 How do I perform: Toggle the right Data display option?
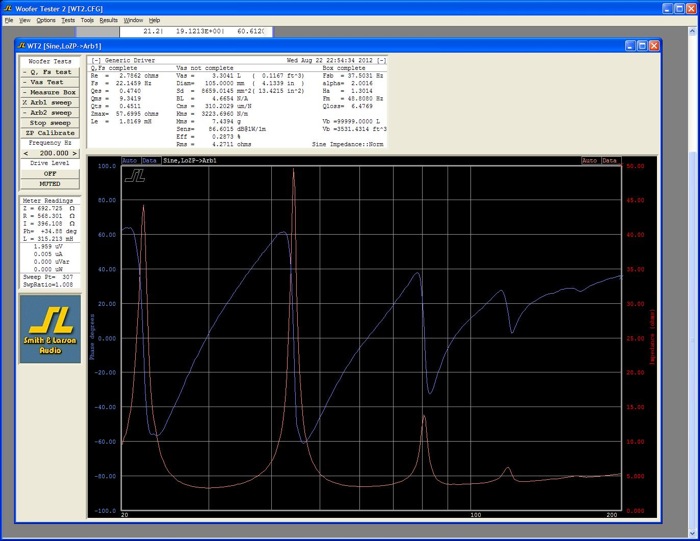(x=609, y=160)
